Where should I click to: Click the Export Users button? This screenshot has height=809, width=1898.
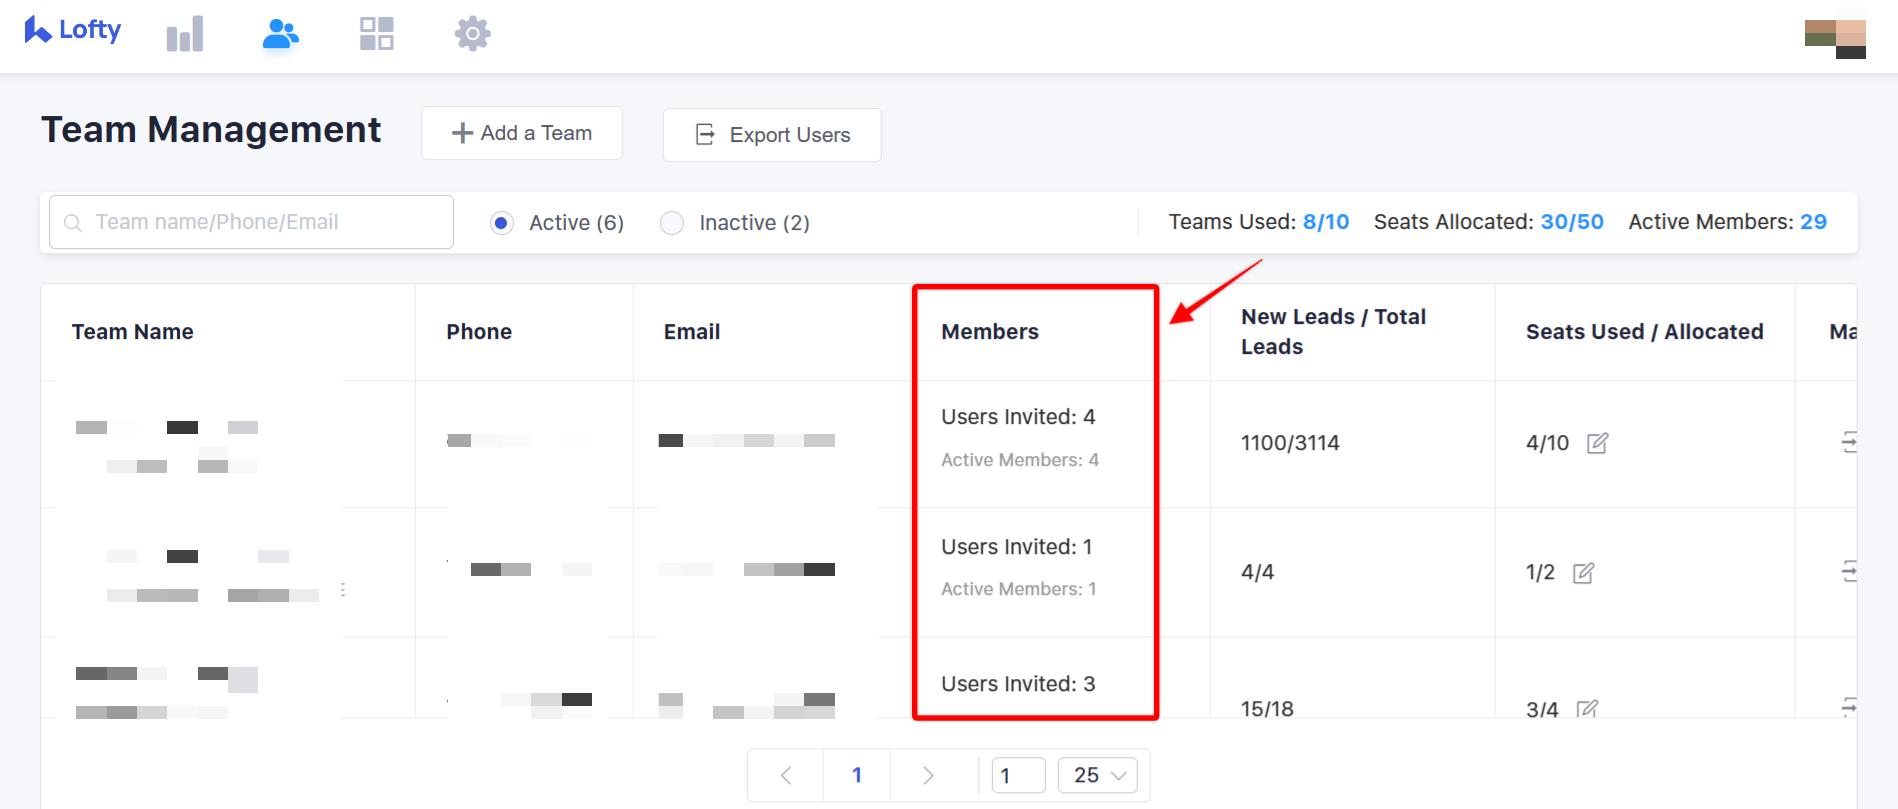coord(772,135)
